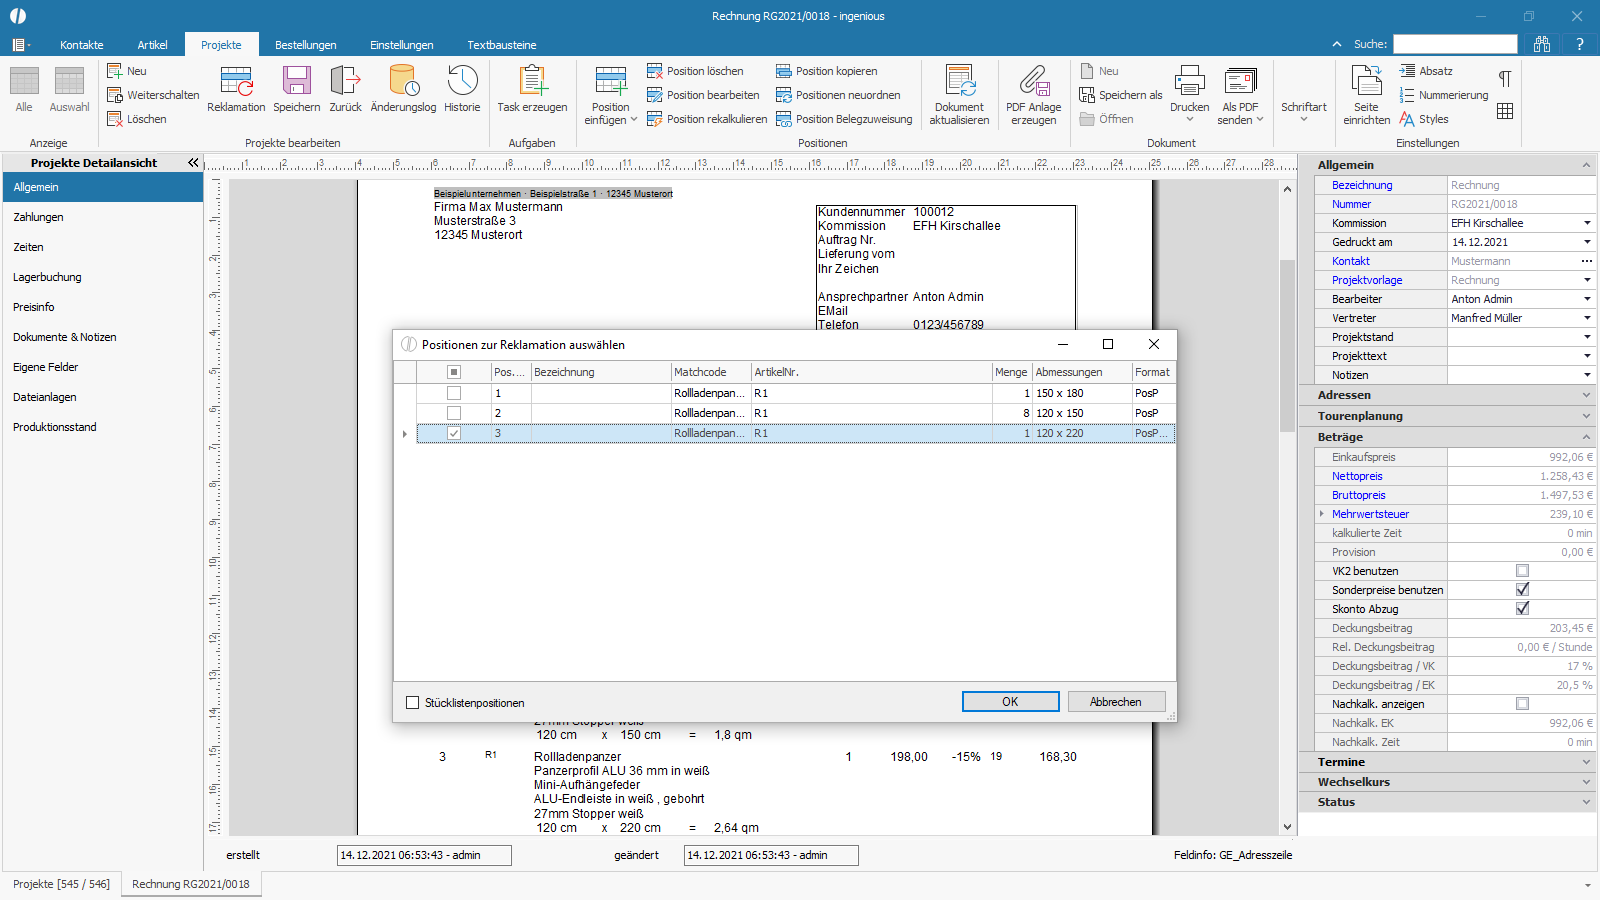
Task: Click Positionen neuordnen
Action: click(838, 95)
